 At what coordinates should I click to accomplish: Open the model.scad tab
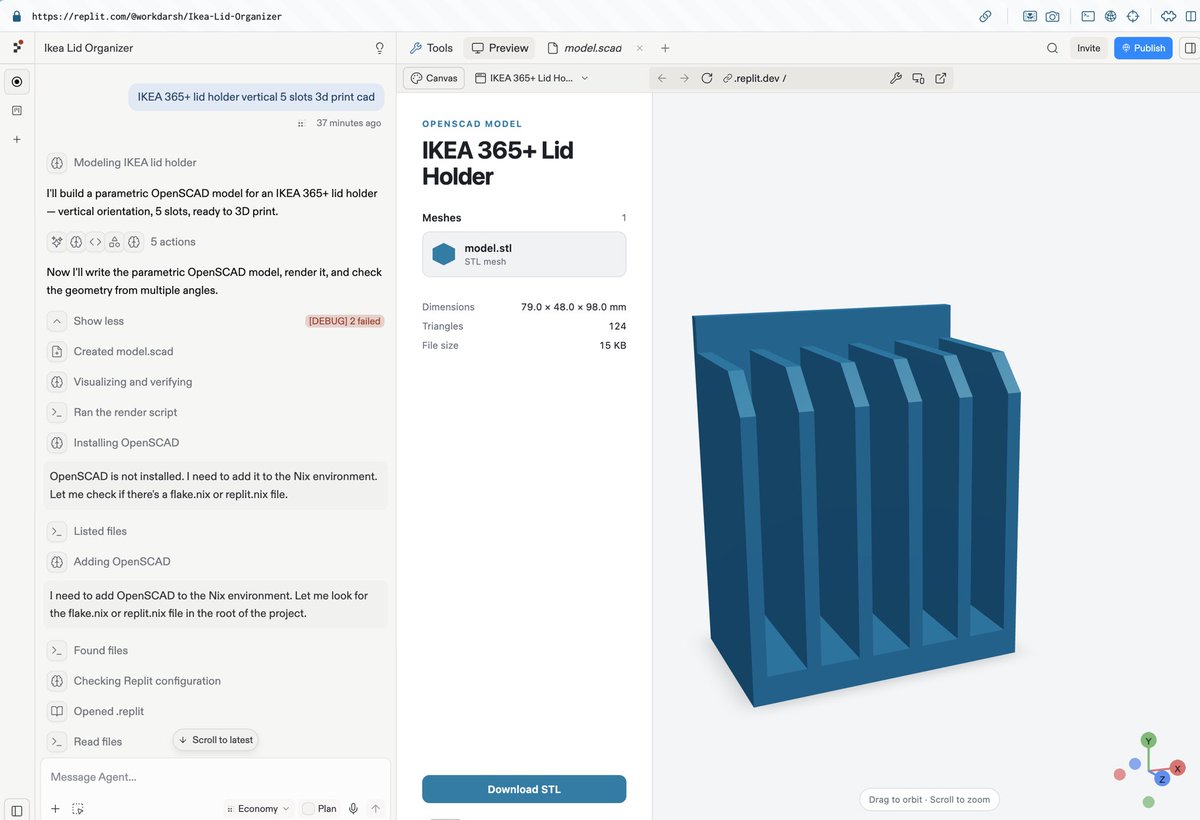click(584, 48)
